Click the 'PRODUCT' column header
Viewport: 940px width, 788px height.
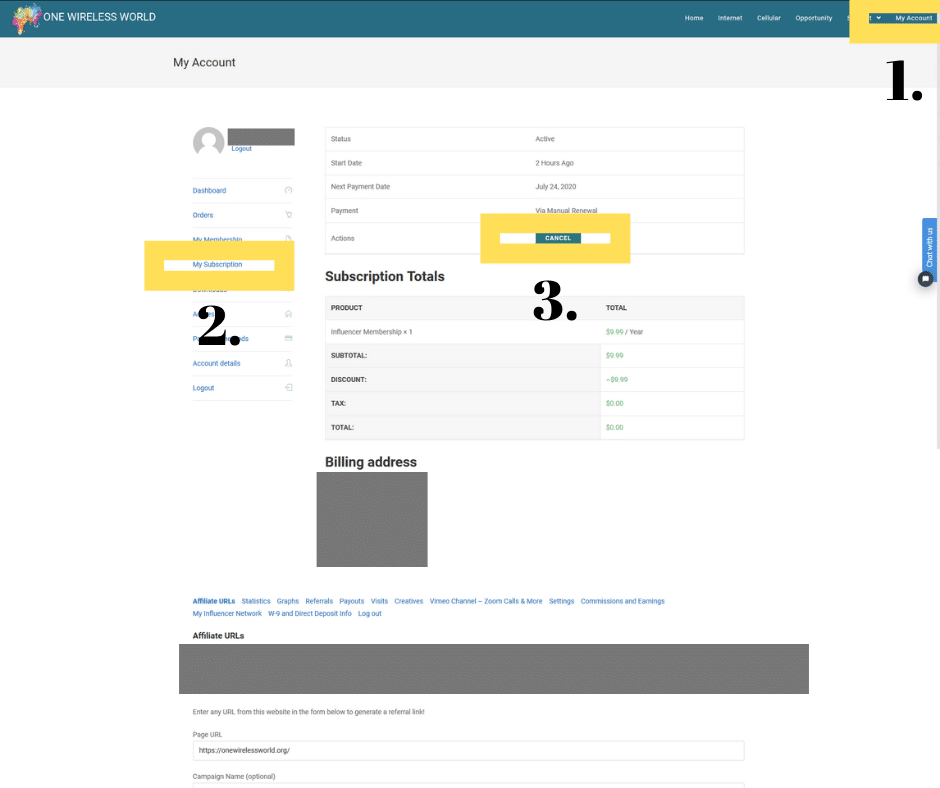(347, 308)
